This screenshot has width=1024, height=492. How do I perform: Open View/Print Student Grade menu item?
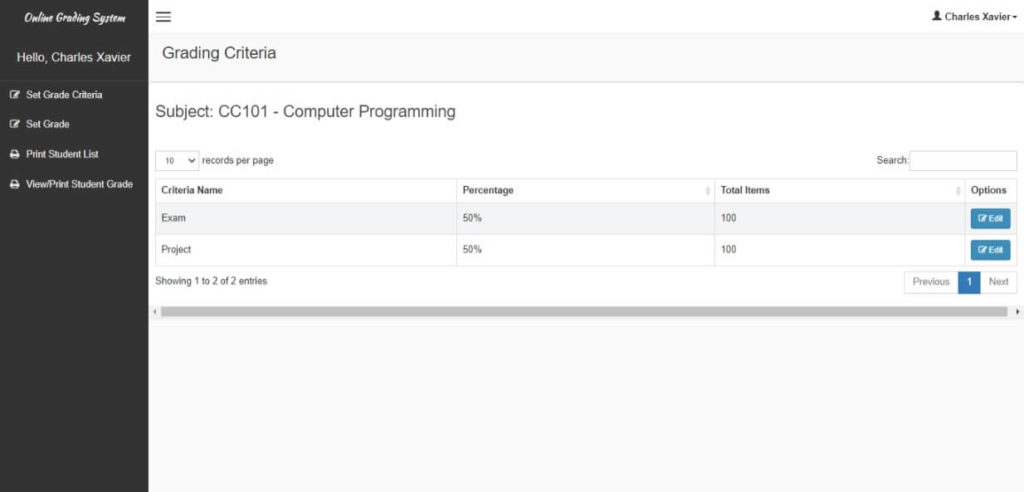(x=79, y=185)
